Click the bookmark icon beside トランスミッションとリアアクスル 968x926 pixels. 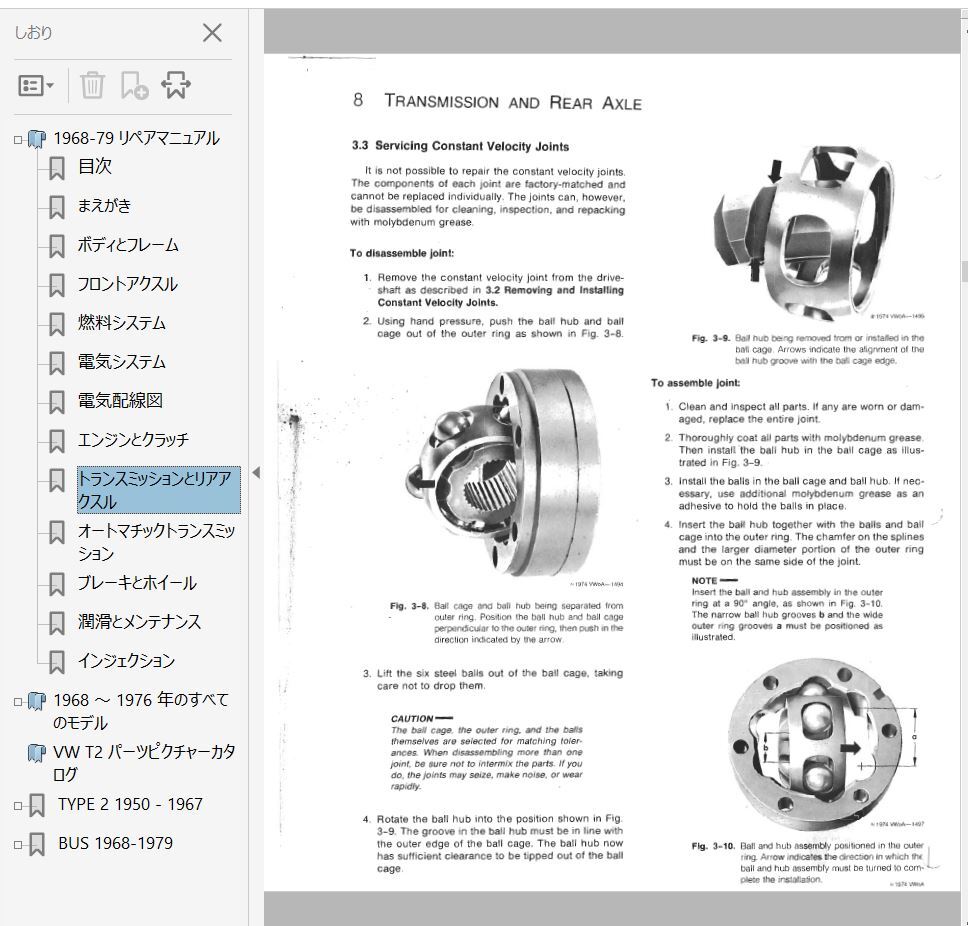[57, 480]
